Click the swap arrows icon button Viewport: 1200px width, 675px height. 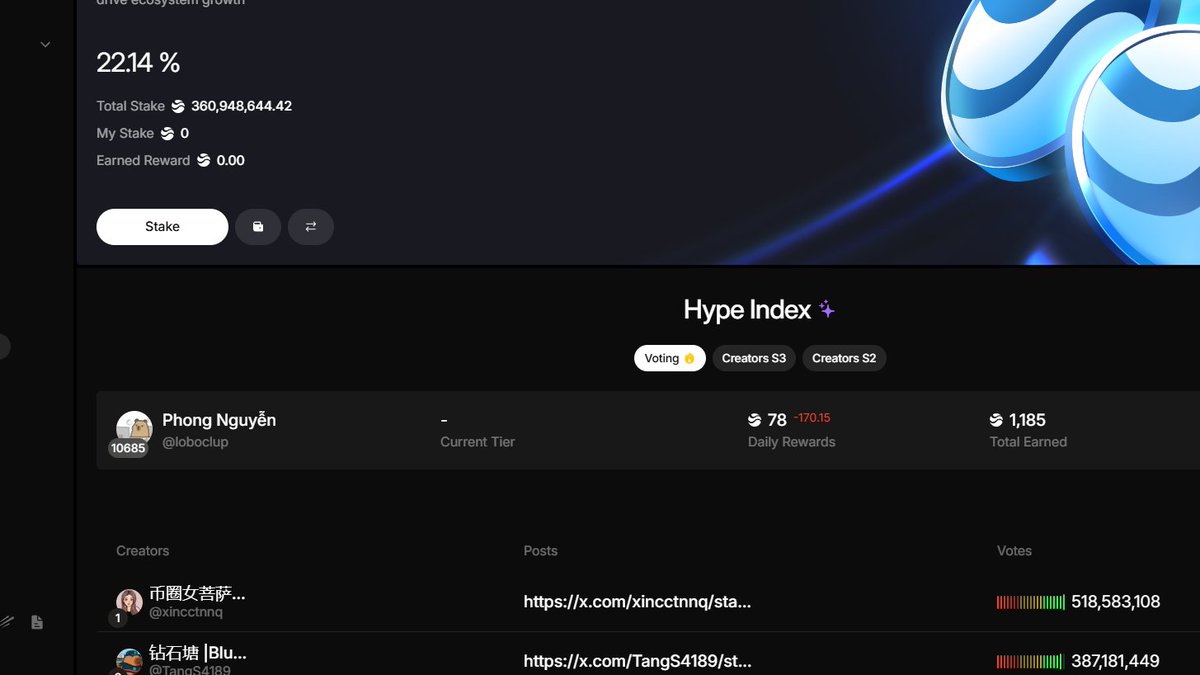tap(311, 227)
